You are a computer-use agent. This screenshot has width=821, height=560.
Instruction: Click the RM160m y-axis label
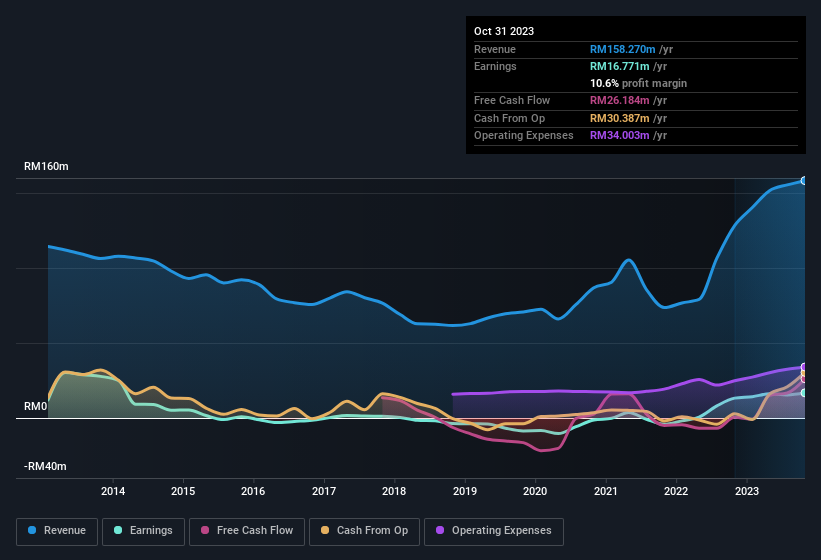[46, 167]
